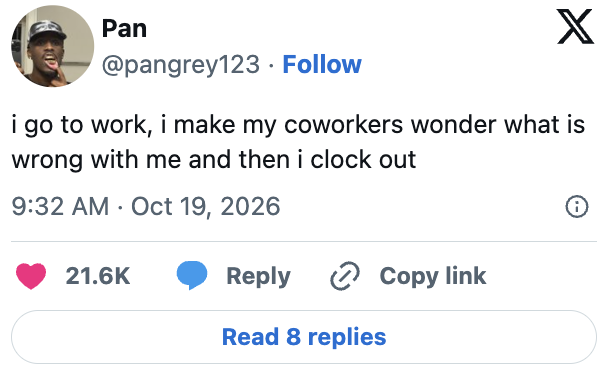
Task: Click the word 'wrong' in the tweet
Action: 47,161
